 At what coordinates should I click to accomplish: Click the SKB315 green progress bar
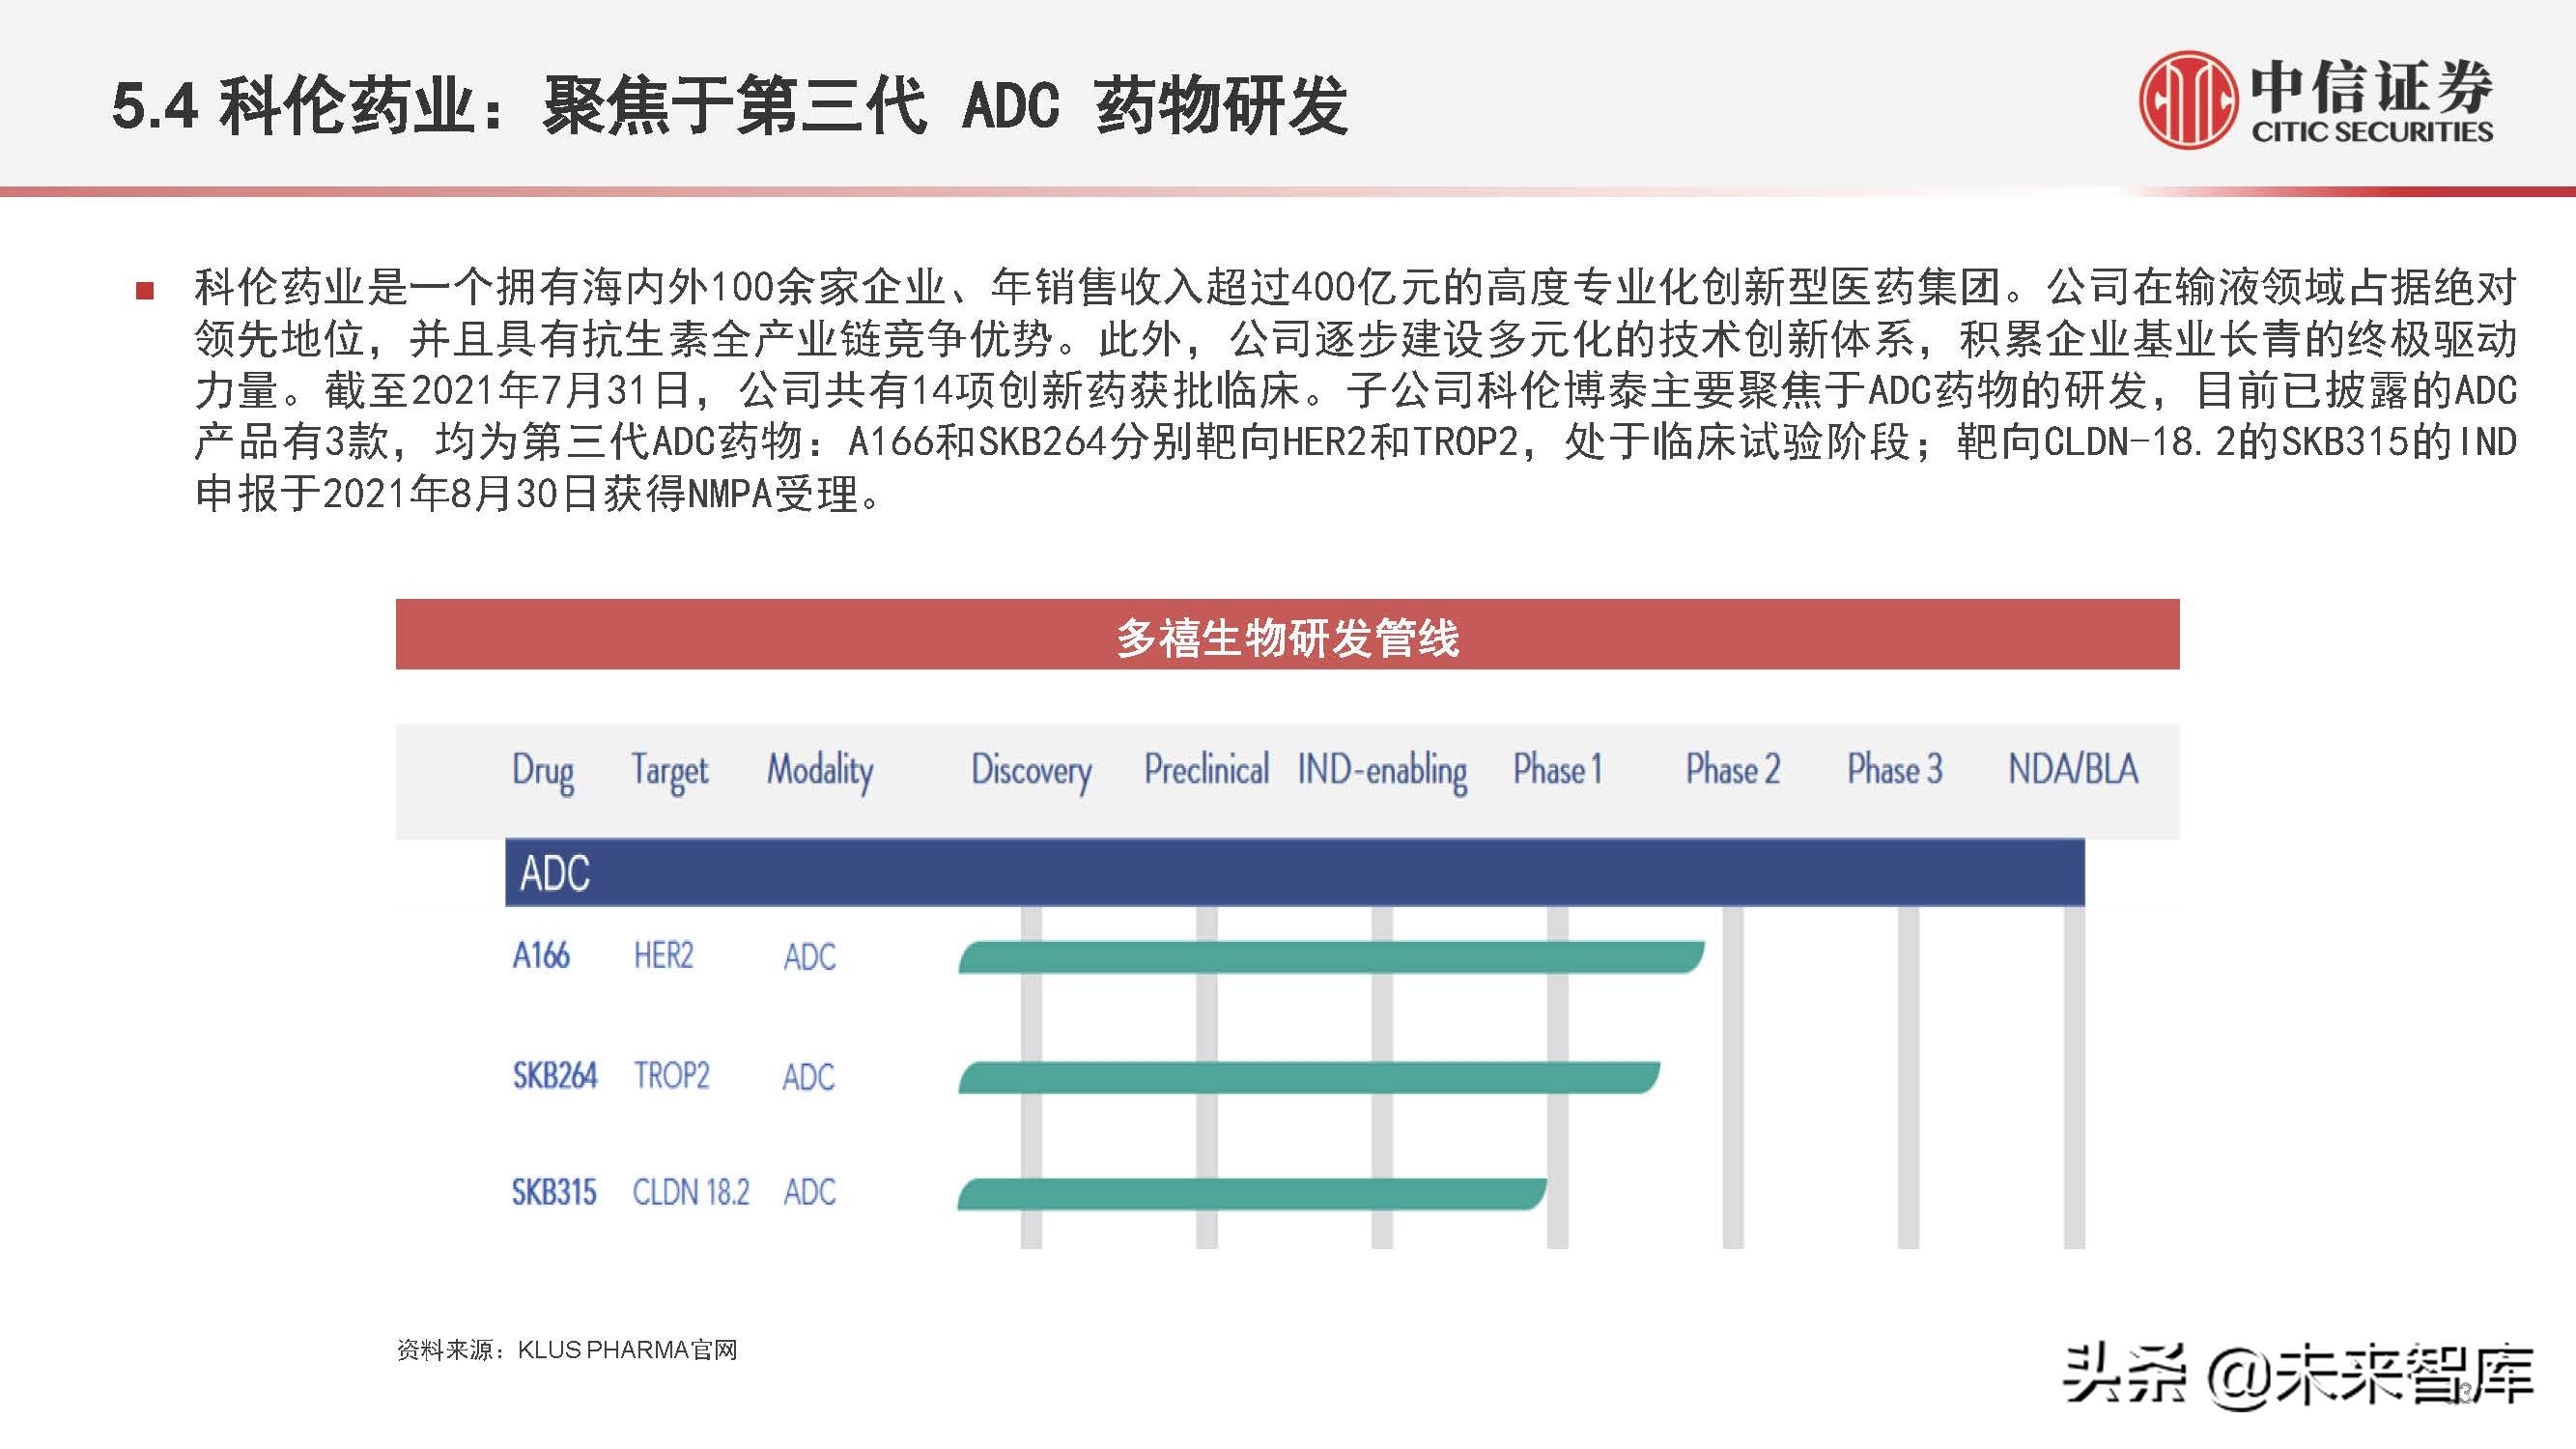click(x=1252, y=1194)
